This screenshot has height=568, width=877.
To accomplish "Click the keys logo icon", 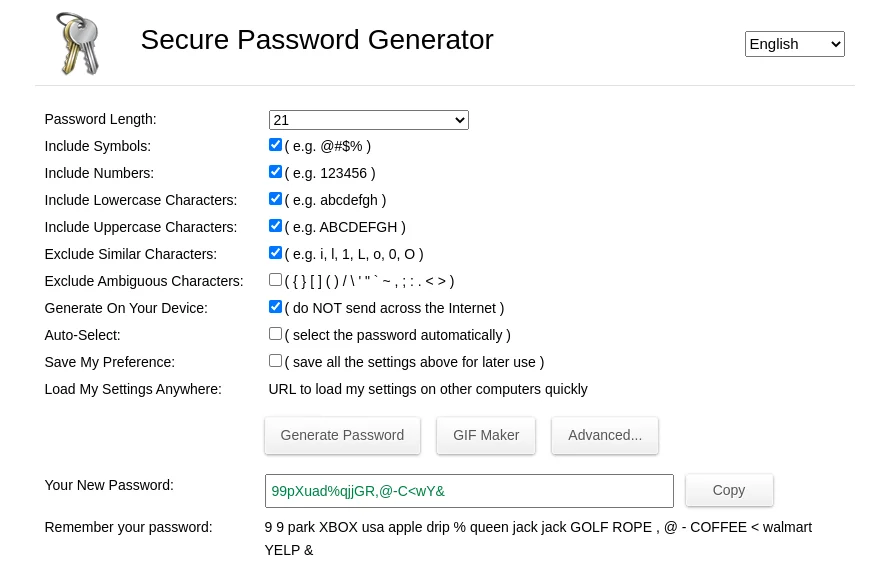I will [x=77, y=43].
